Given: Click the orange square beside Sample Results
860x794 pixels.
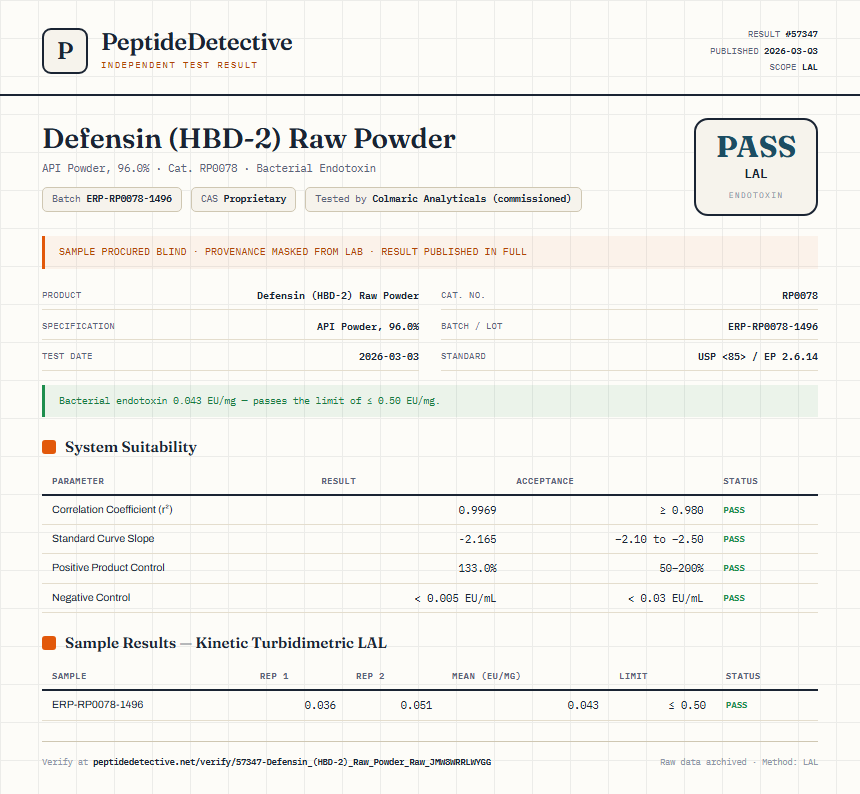Looking at the screenshot, I should coord(49,643).
